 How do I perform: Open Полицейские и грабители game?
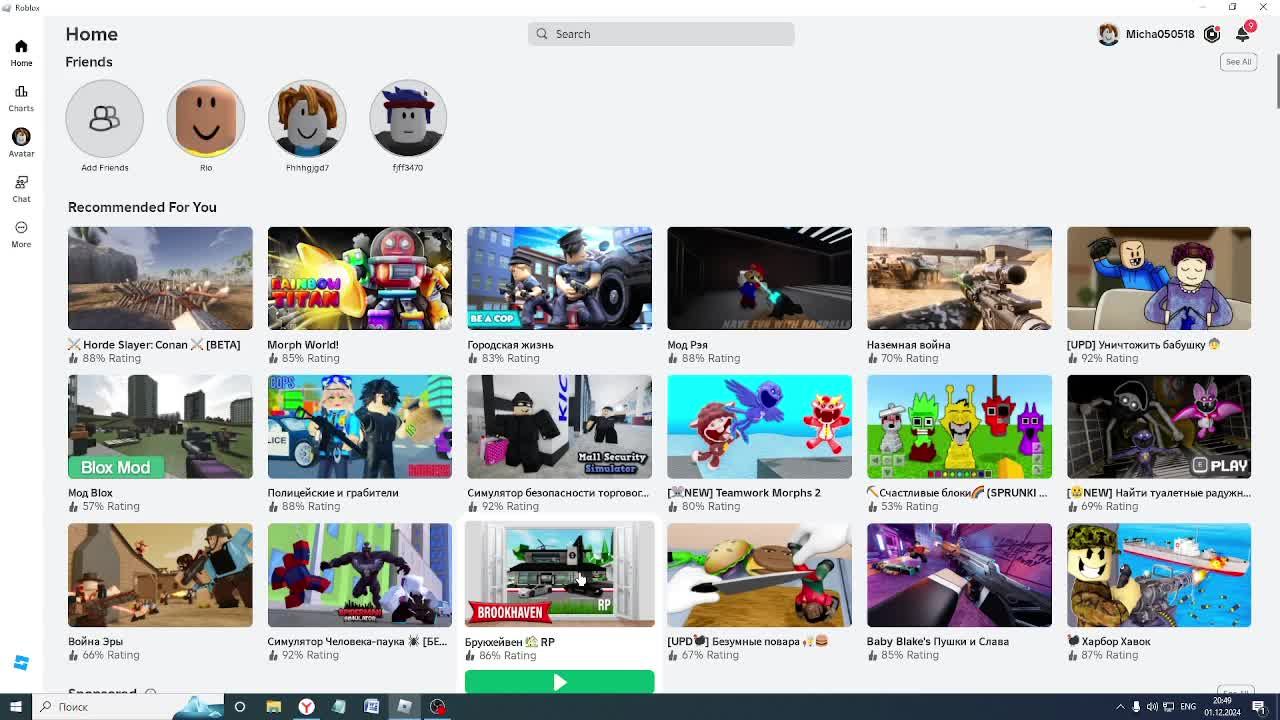coord(360,426)
